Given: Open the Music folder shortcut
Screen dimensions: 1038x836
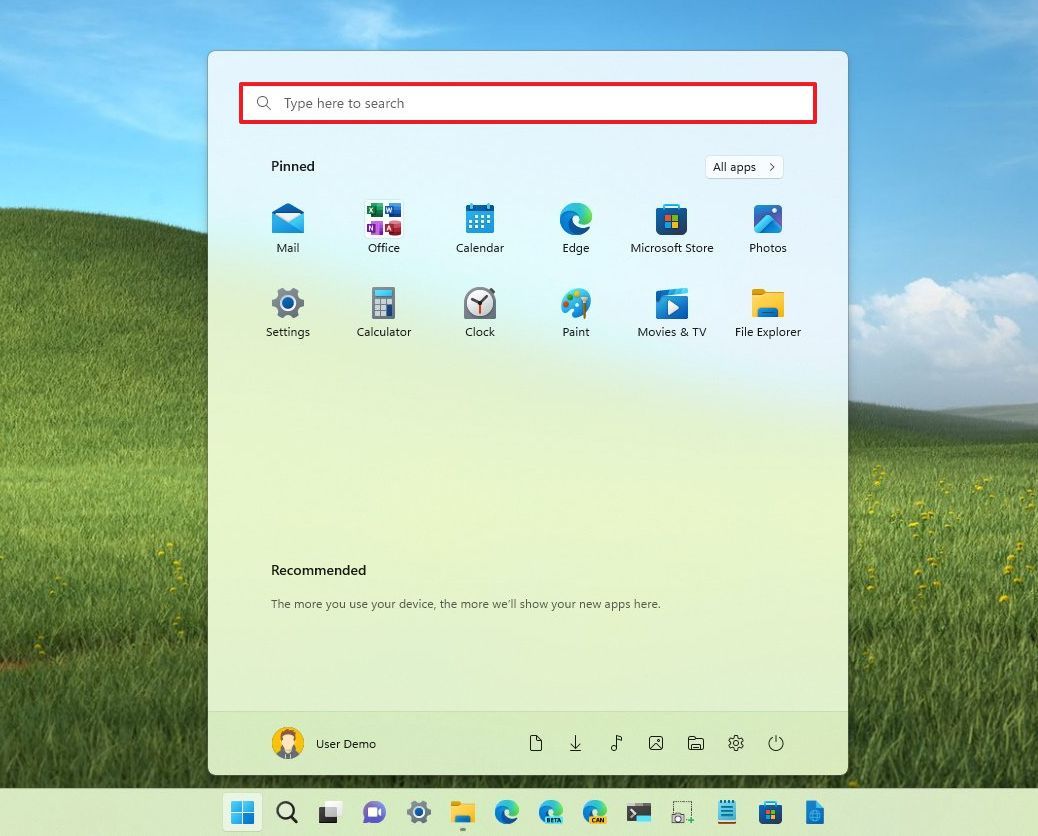Looking at the screenshot, I should pos(616,743).
